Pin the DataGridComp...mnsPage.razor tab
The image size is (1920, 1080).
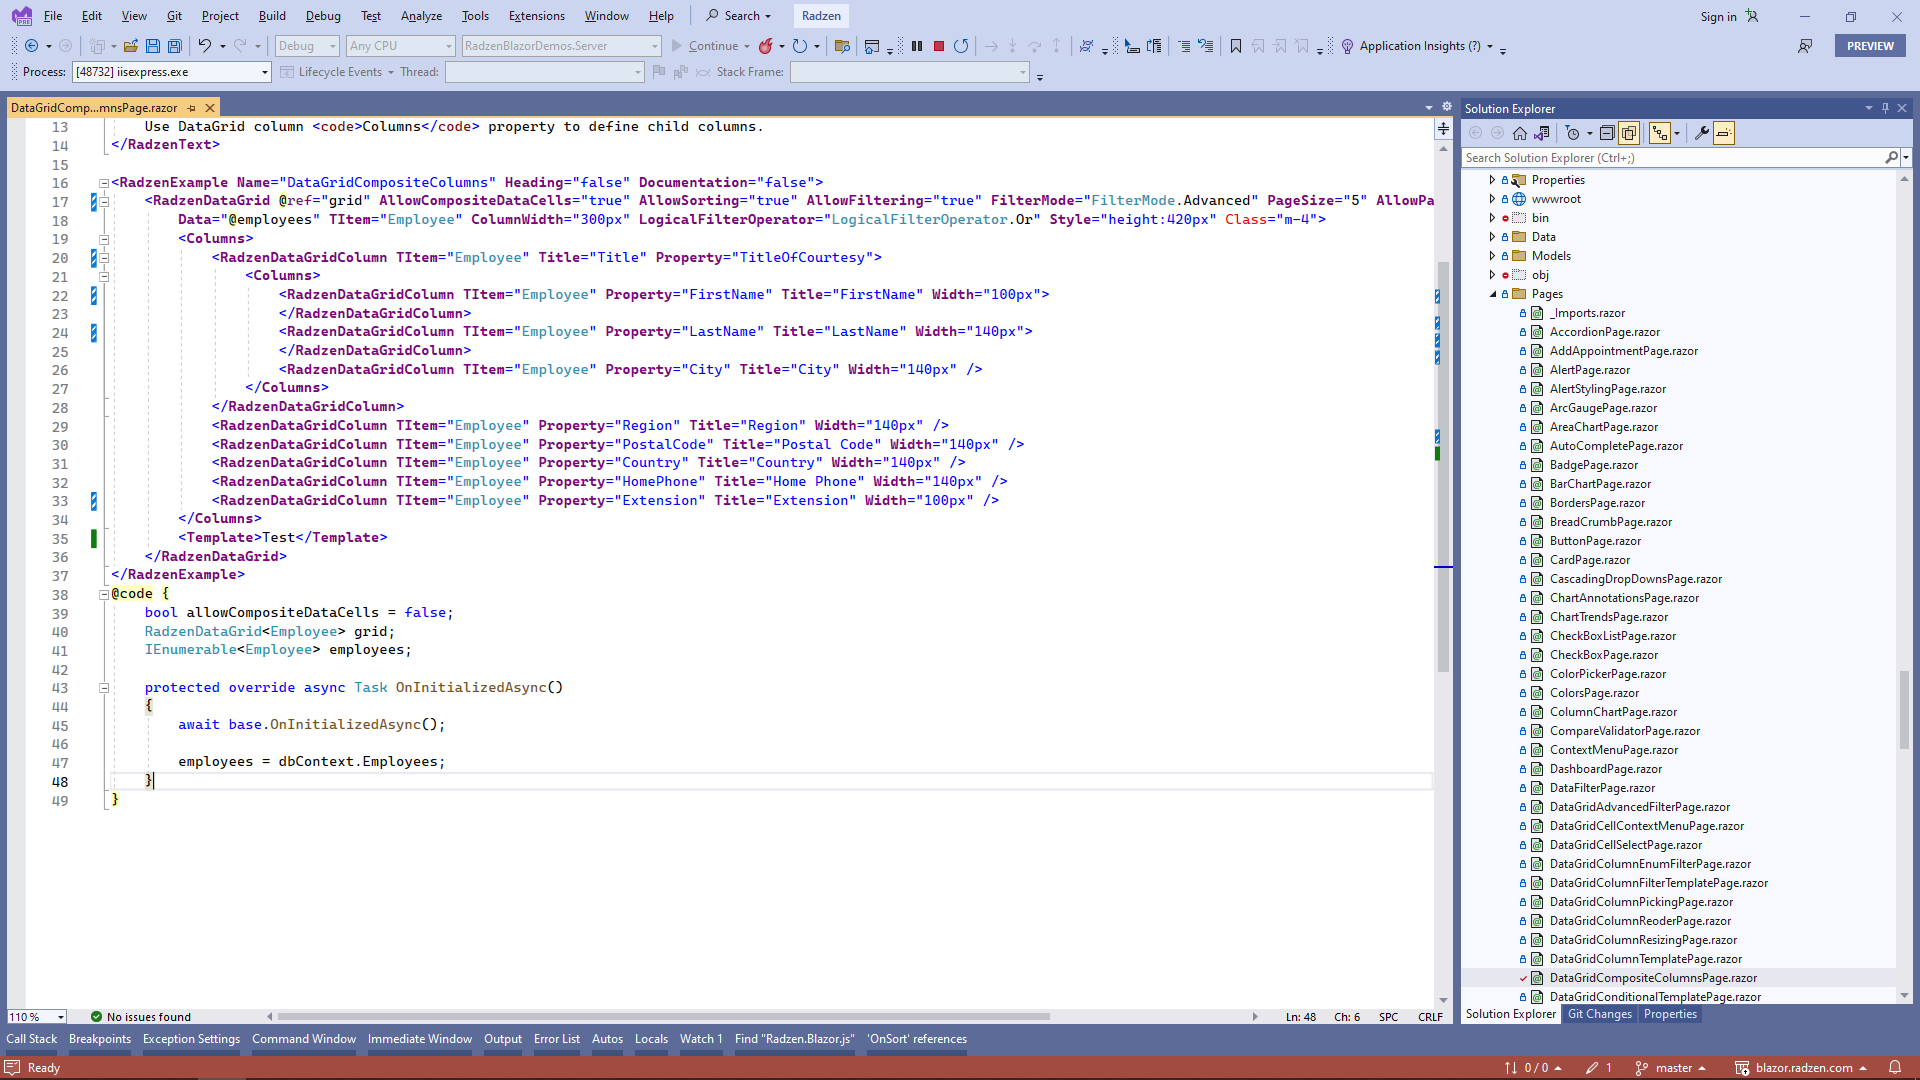191,108
